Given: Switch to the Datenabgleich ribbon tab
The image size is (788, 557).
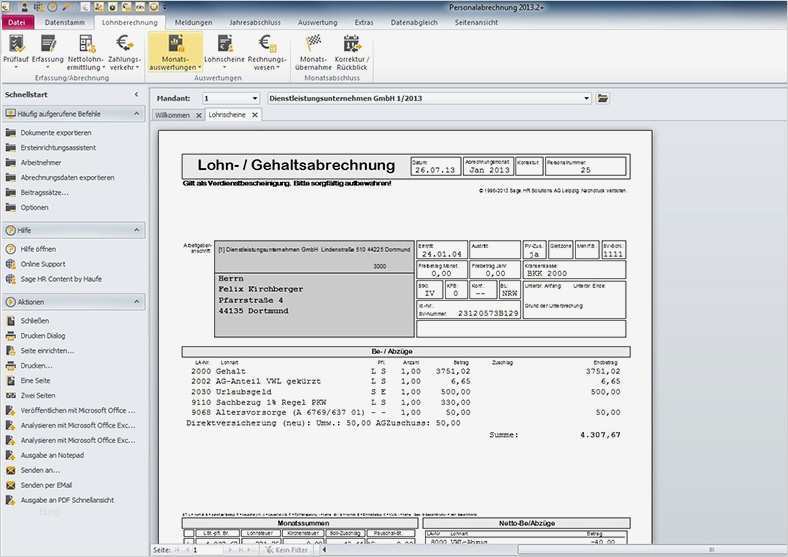Looking at the screenshot, I should pyautogui.click(x=414, y=22).
